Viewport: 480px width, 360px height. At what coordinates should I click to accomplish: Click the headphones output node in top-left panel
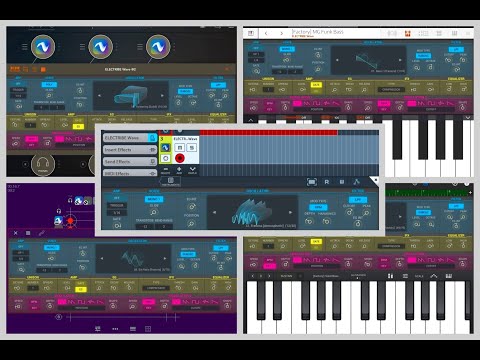tap(43, 164)
